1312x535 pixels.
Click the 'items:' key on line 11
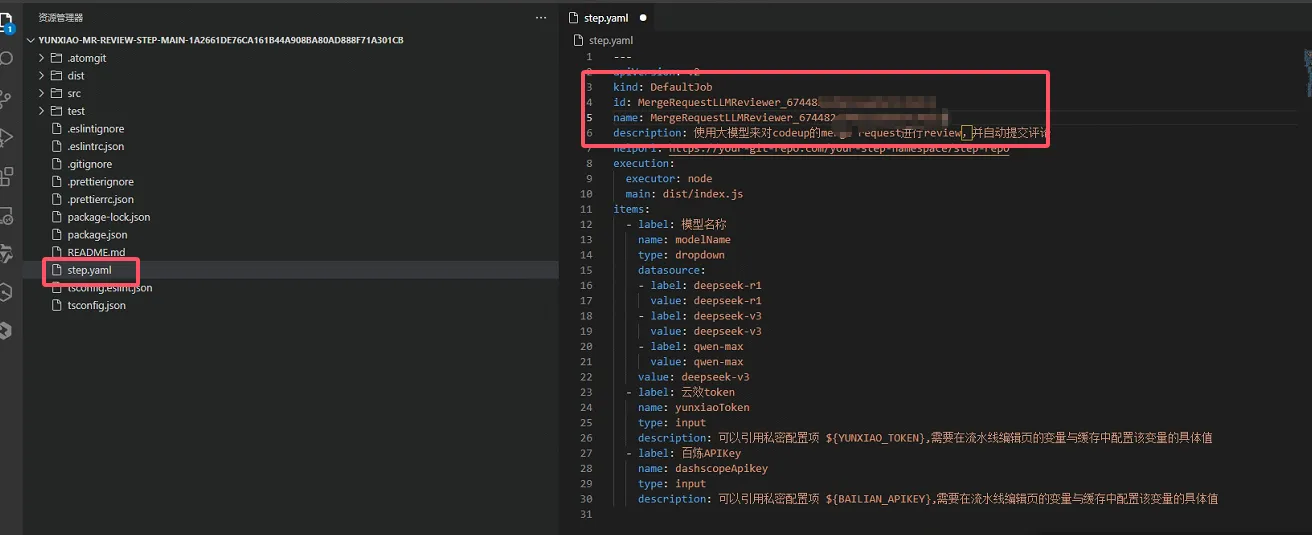631,209
